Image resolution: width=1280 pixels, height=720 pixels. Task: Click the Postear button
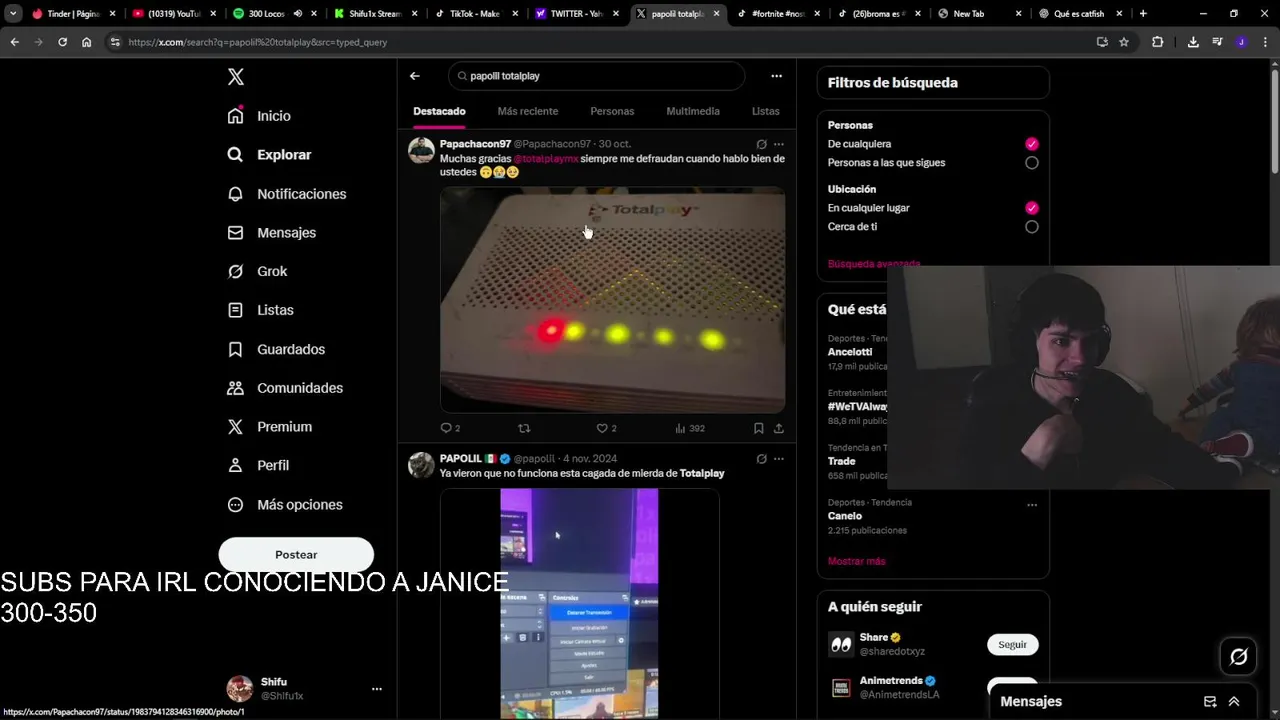point(296,554)
